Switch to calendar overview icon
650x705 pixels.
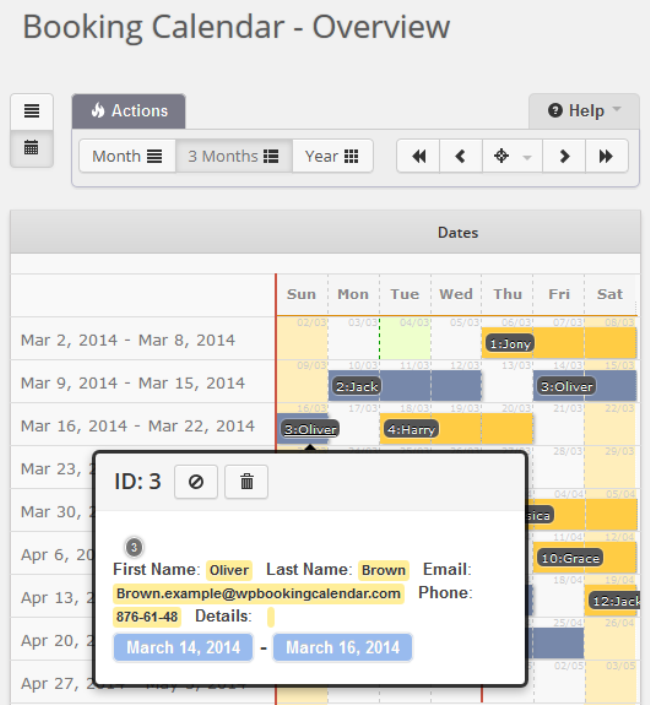32,148
